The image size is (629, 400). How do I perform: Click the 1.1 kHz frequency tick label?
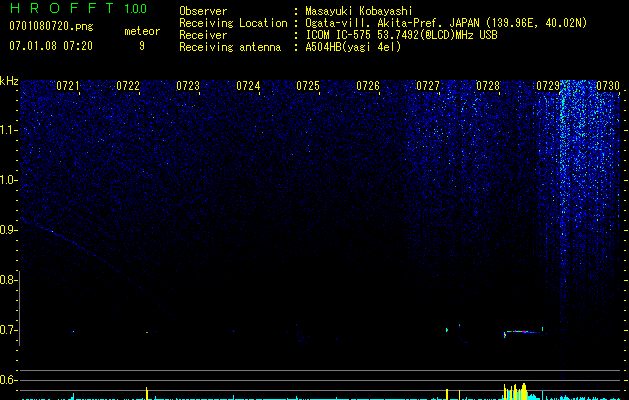pos(8,130)
